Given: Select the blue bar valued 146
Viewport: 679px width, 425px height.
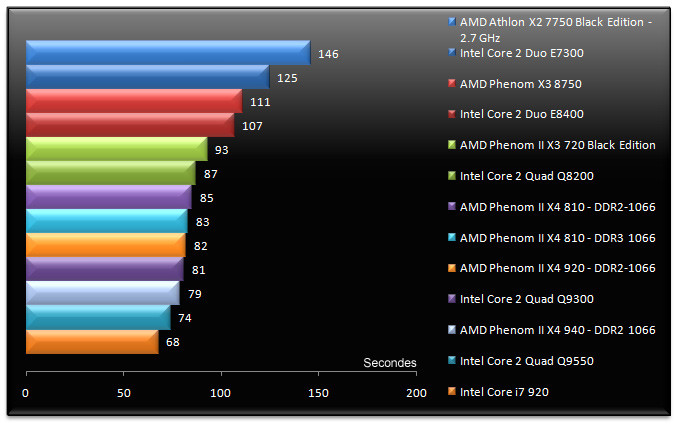Looking at the screenshot, I should coord(168,52).
